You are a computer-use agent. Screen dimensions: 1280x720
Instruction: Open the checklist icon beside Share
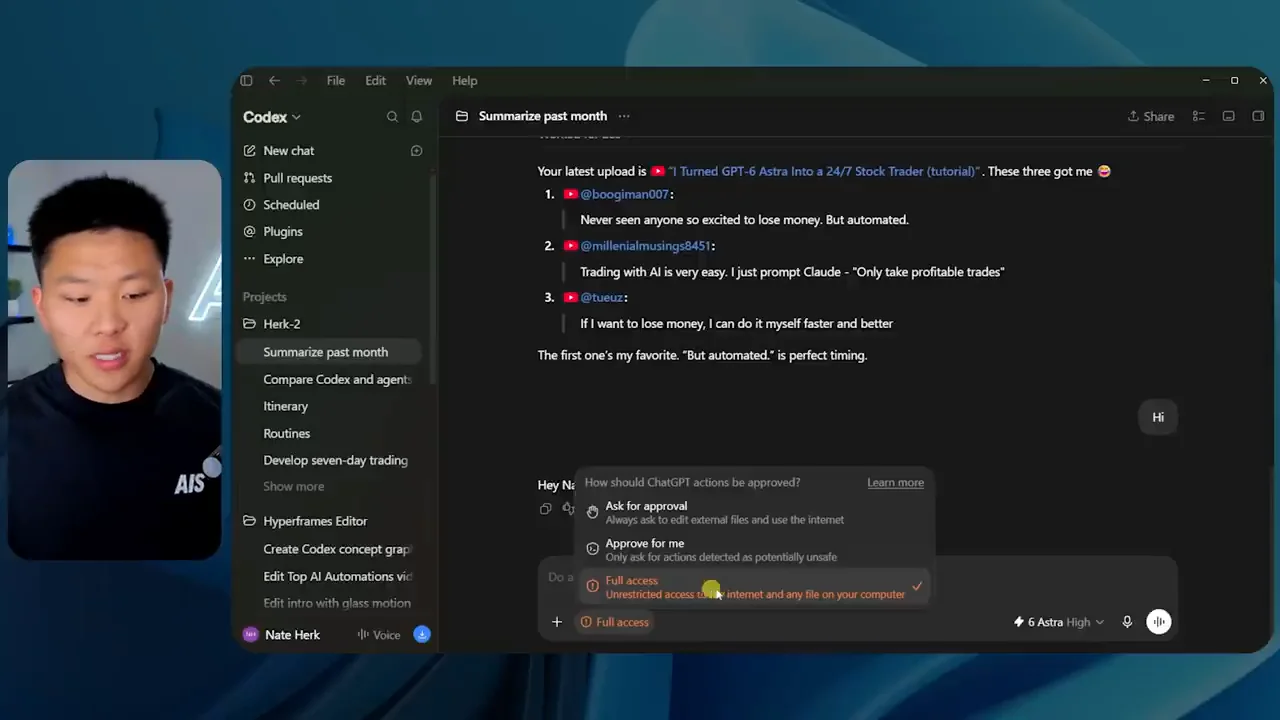1199,116
